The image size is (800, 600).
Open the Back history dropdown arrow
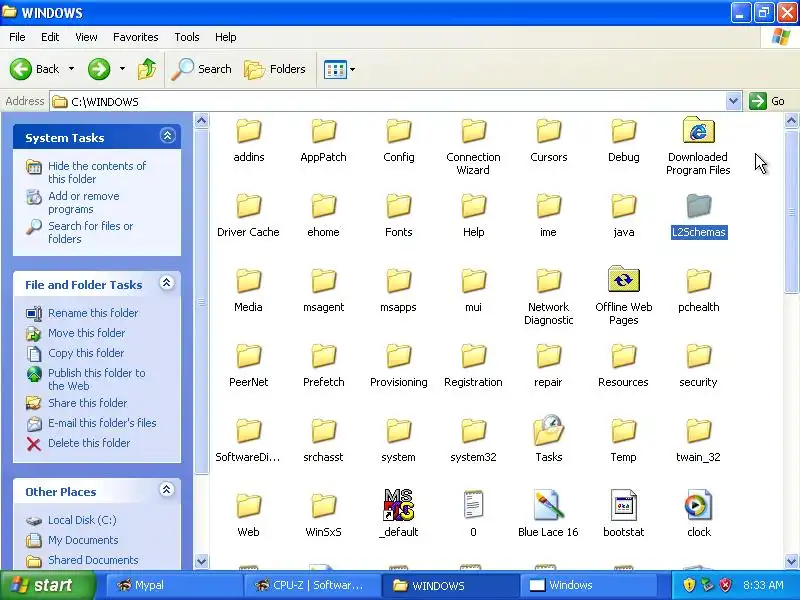point(71,69)
